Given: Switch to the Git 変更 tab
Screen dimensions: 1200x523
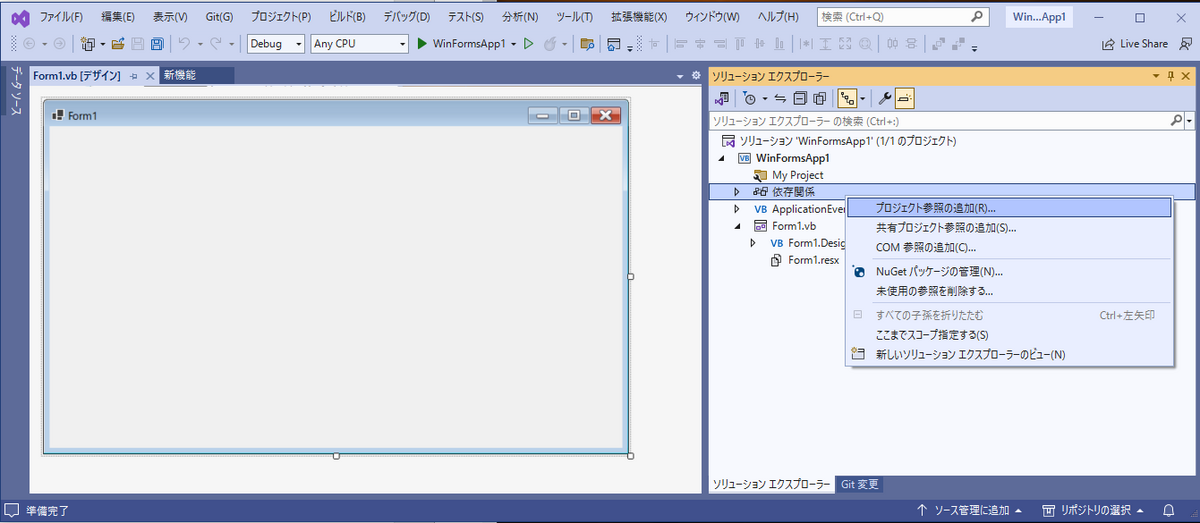Looking at the screenshot, I should pos(860,485).
